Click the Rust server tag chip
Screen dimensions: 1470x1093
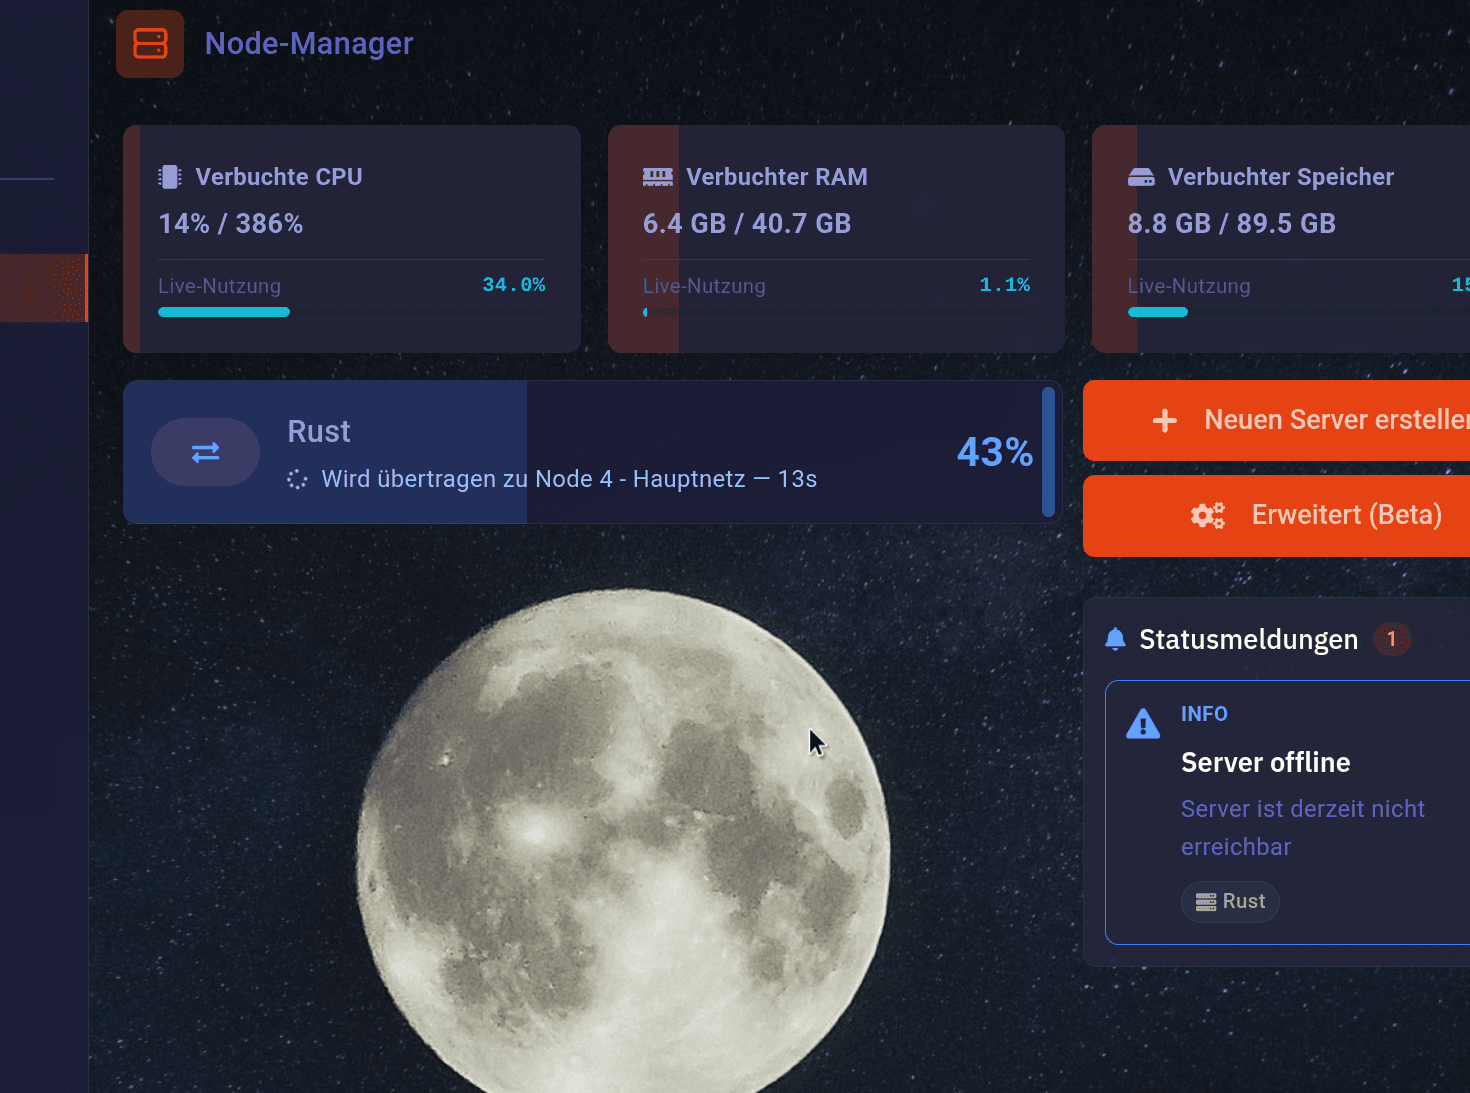pyautogui.click(x=1230, y=902)
